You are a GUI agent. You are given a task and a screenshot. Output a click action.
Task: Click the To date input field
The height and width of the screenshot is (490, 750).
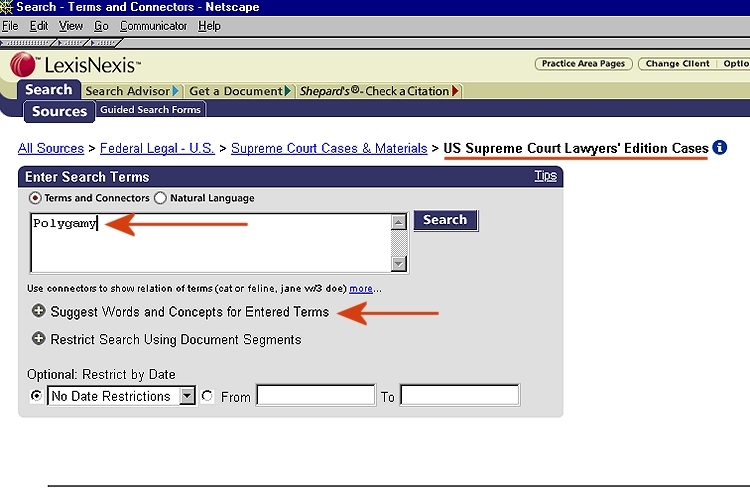click(x=460, y=395)
